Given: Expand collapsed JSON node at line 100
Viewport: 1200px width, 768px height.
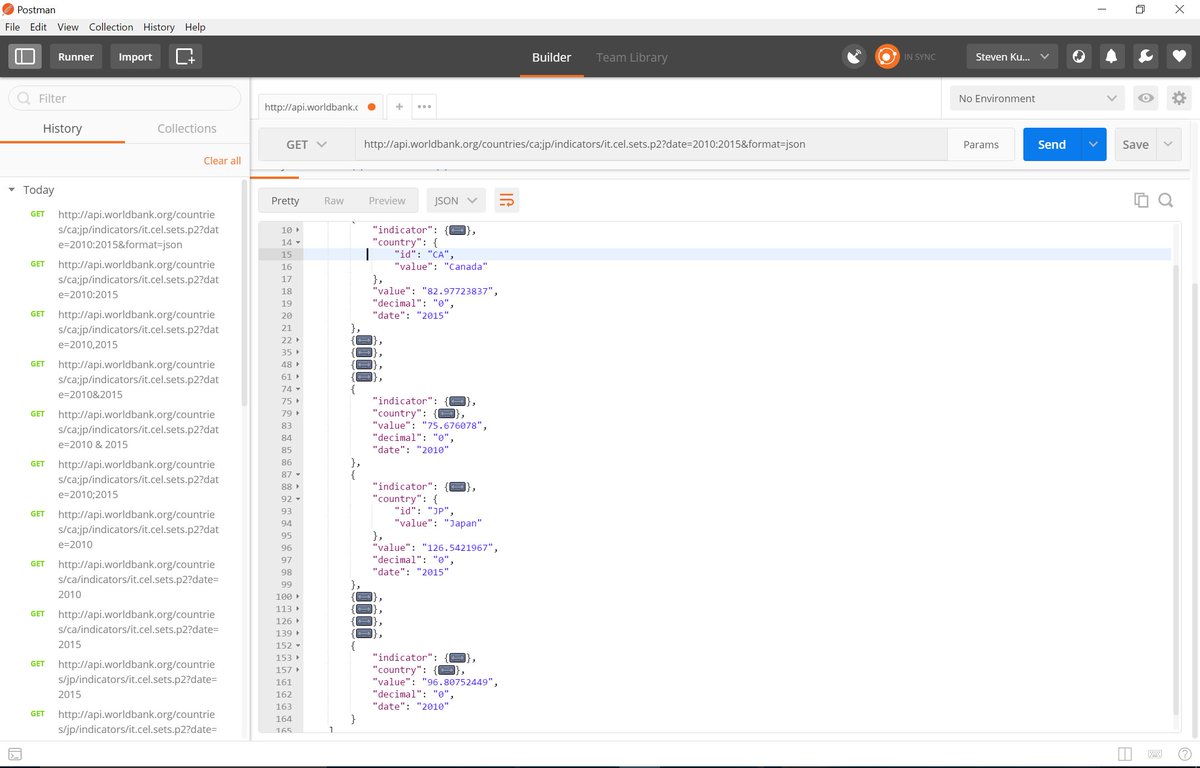Looking at the screenshot, I should [298, 597].
